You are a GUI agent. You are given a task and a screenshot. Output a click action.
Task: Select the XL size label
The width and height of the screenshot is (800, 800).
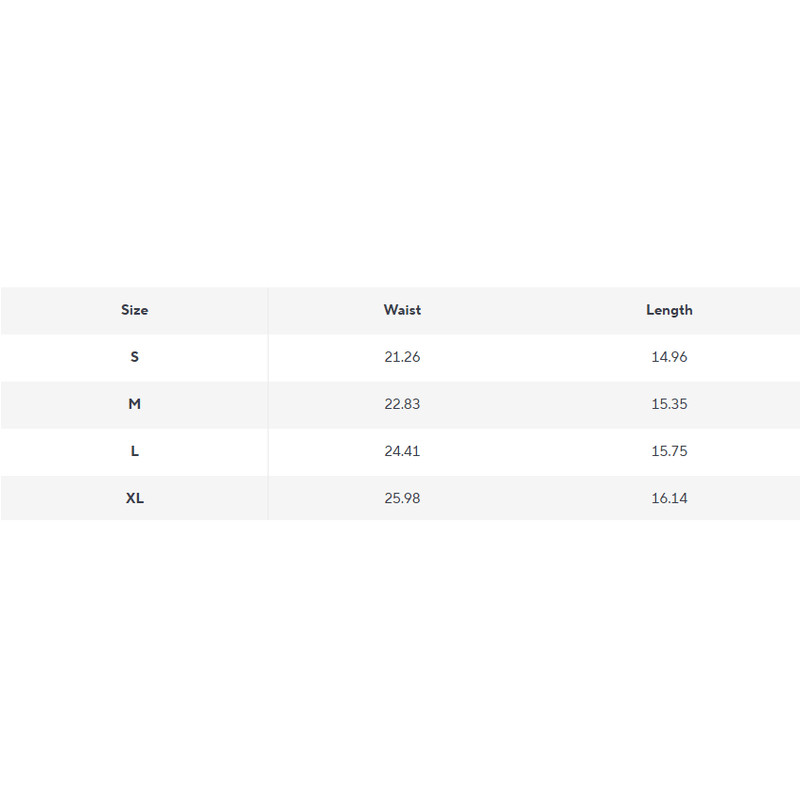pyautogui.click(x=135, y=498)
